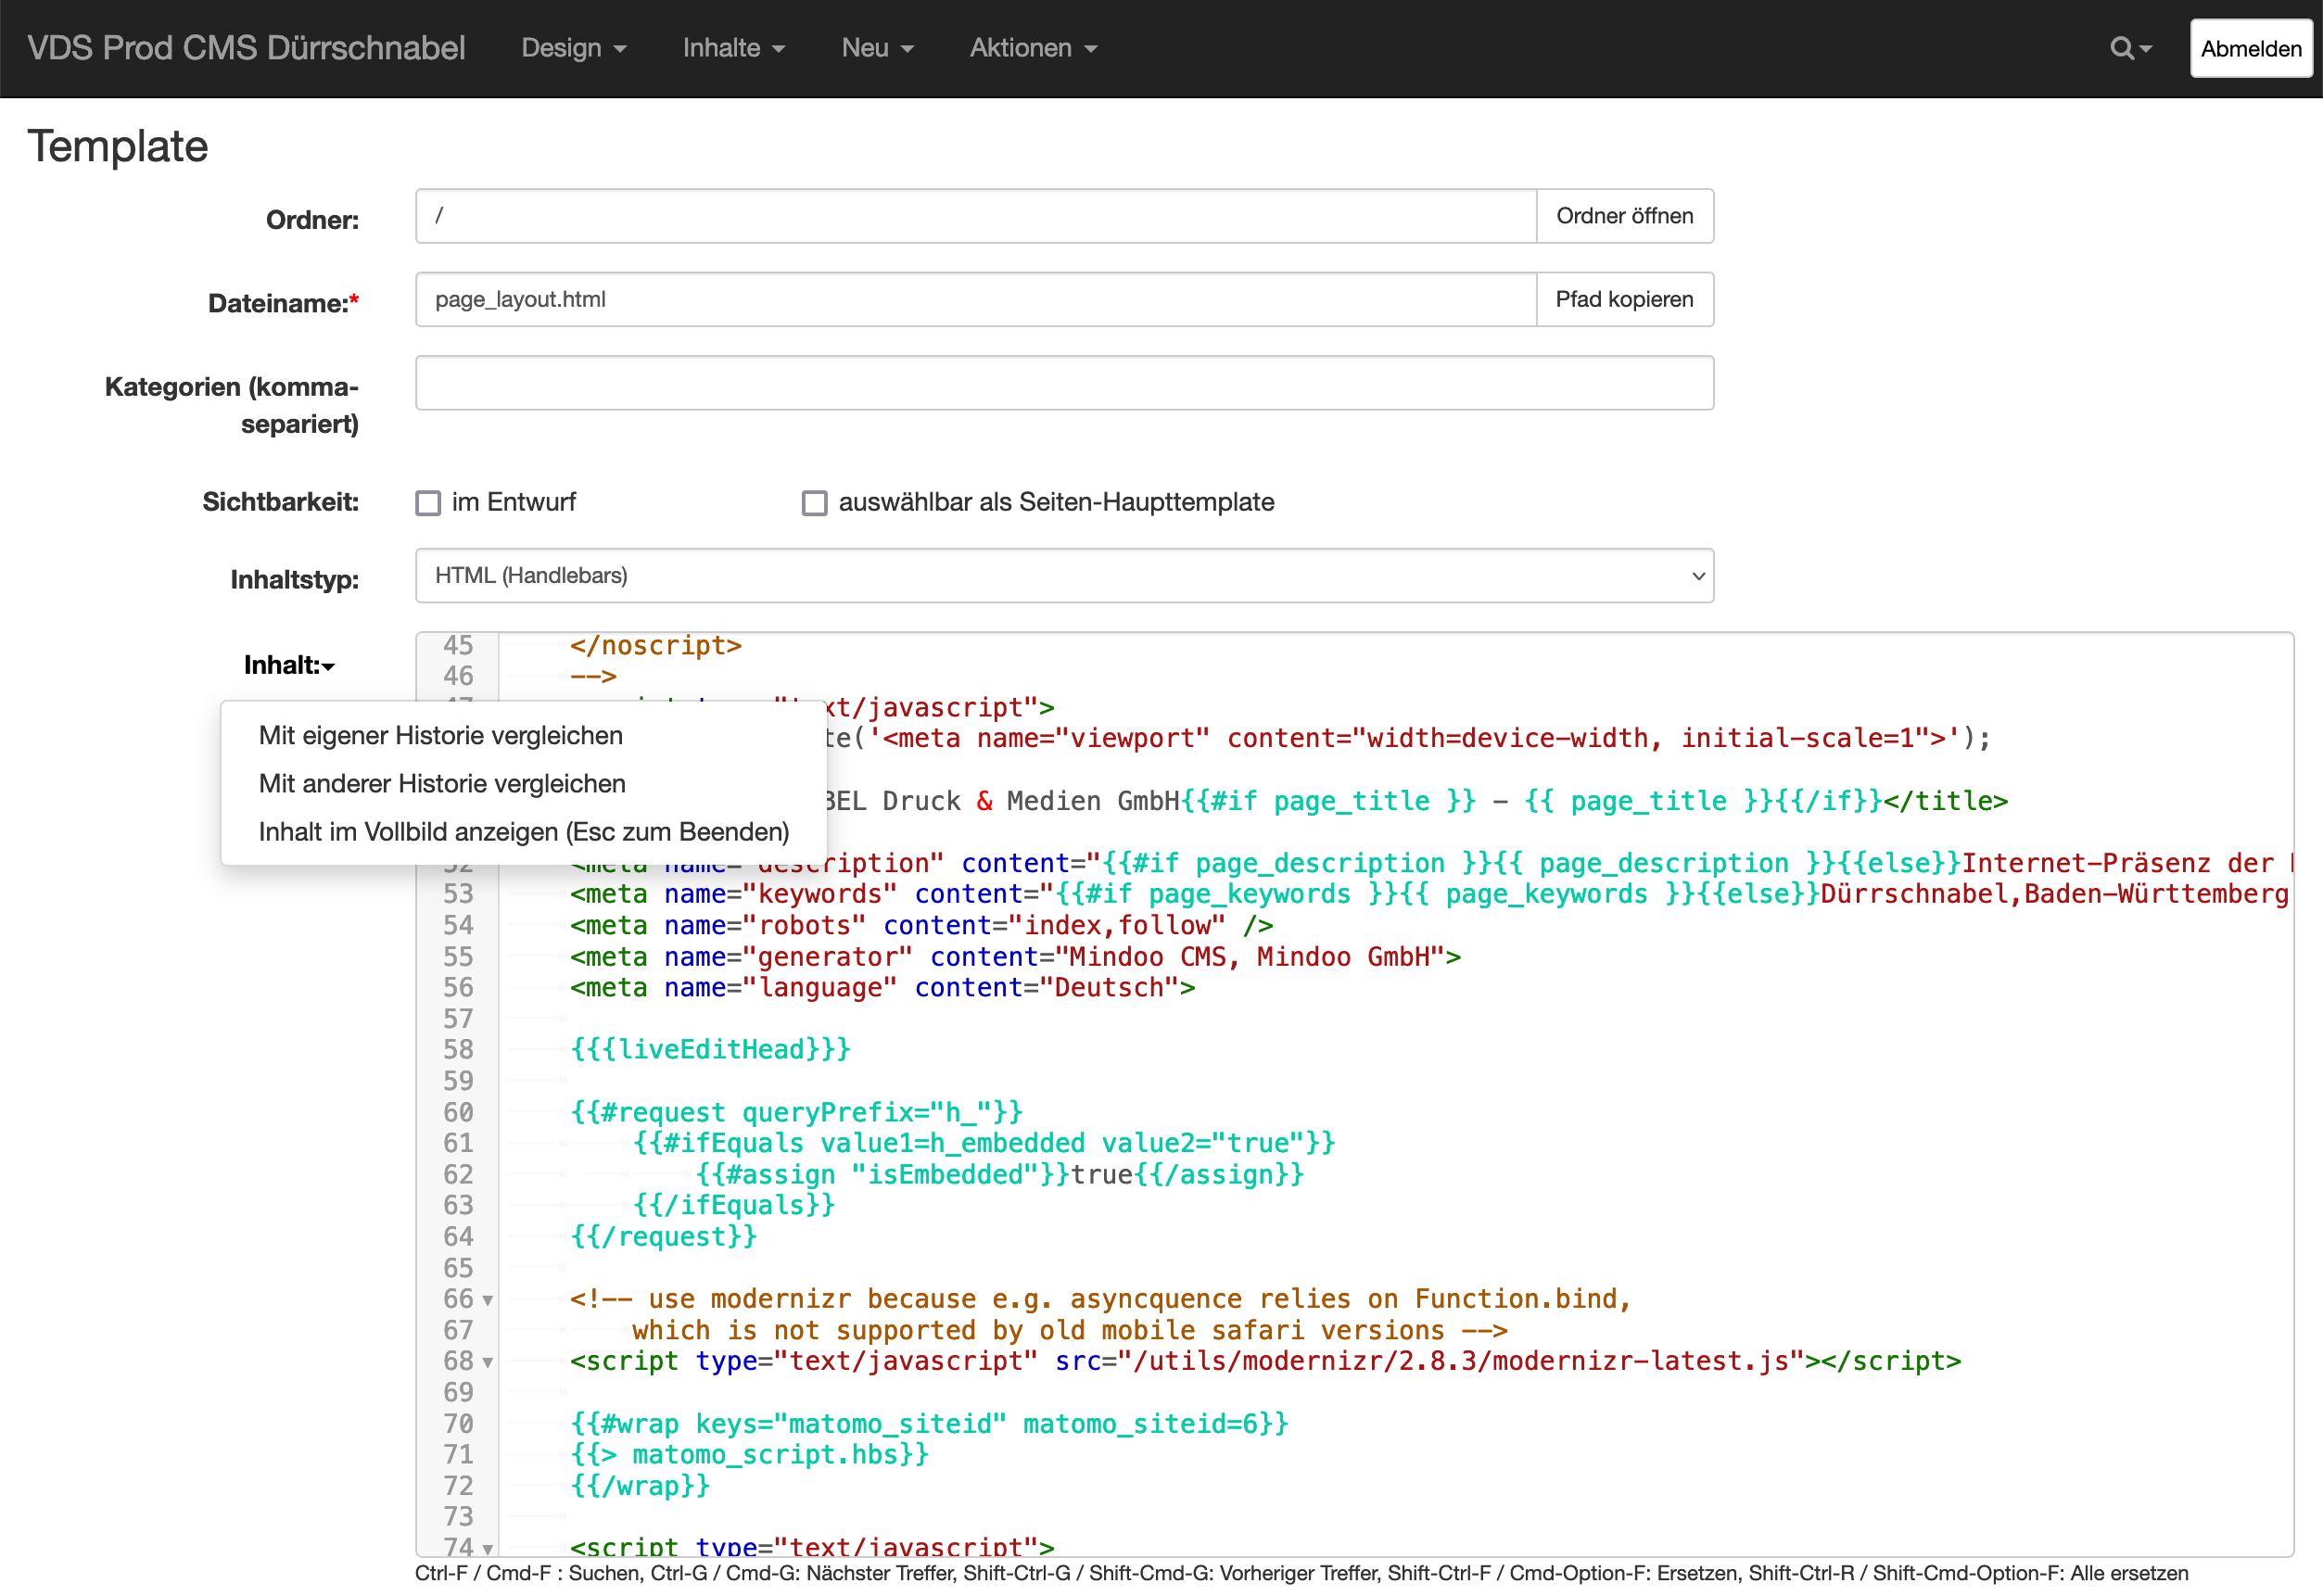Click the Template page heading

pyautogui.click(x=118, y=147)
